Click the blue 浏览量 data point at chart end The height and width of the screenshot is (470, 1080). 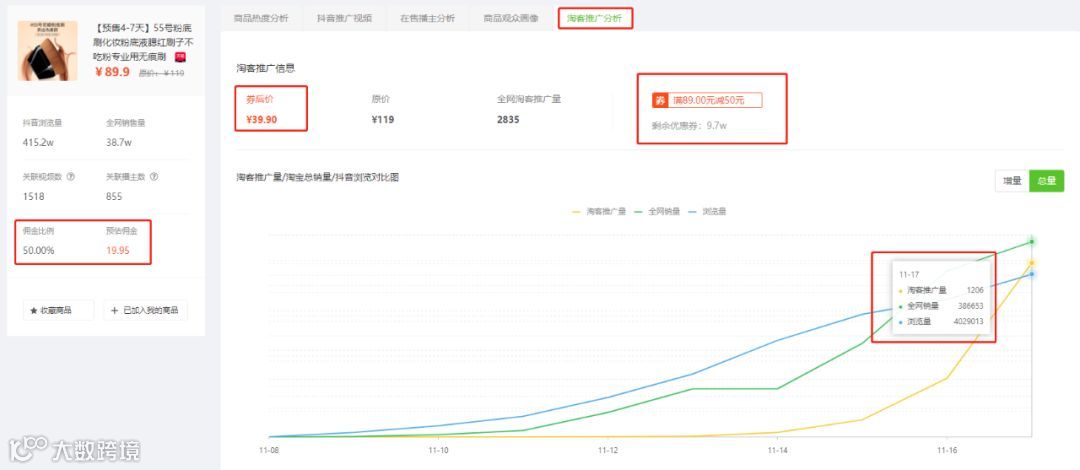pos(1032,274)
